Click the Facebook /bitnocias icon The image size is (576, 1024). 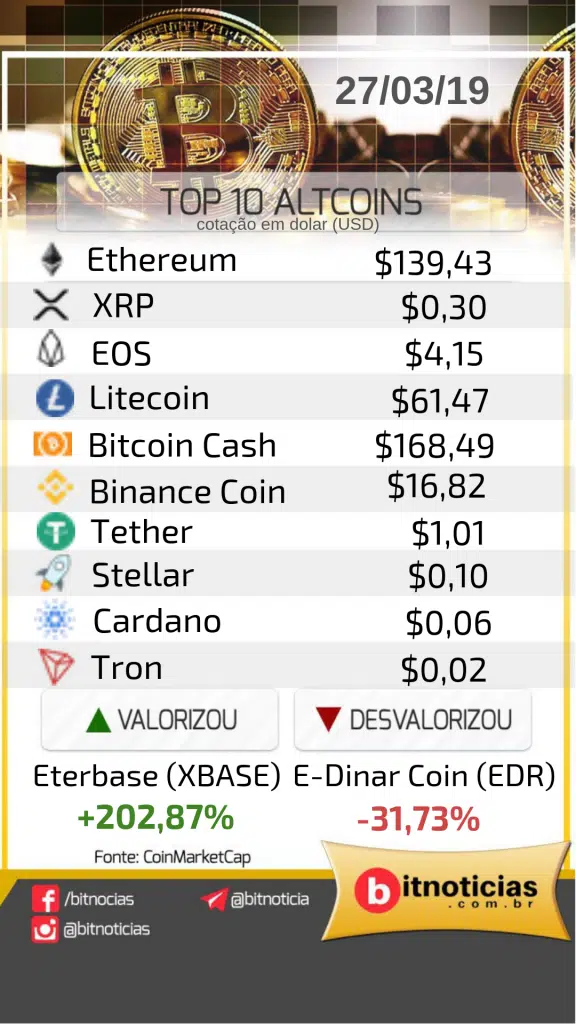click(x=45, y=899)
